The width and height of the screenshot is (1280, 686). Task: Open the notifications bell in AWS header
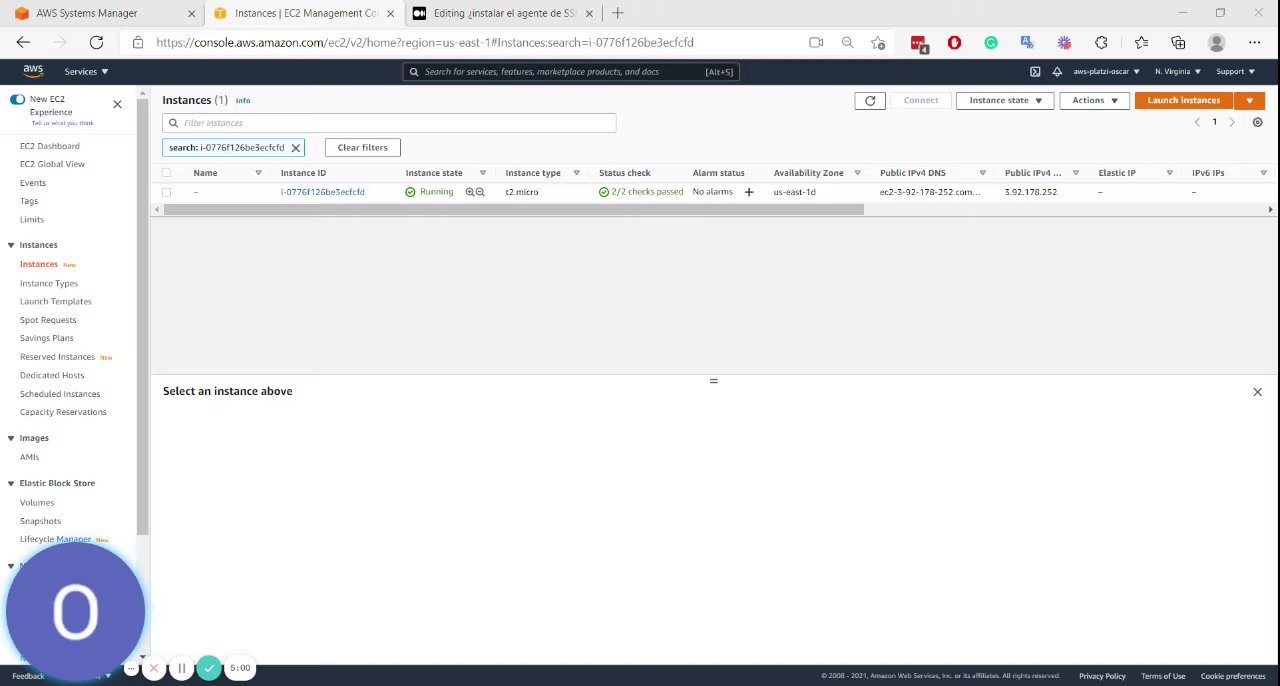coord(1057,72)
